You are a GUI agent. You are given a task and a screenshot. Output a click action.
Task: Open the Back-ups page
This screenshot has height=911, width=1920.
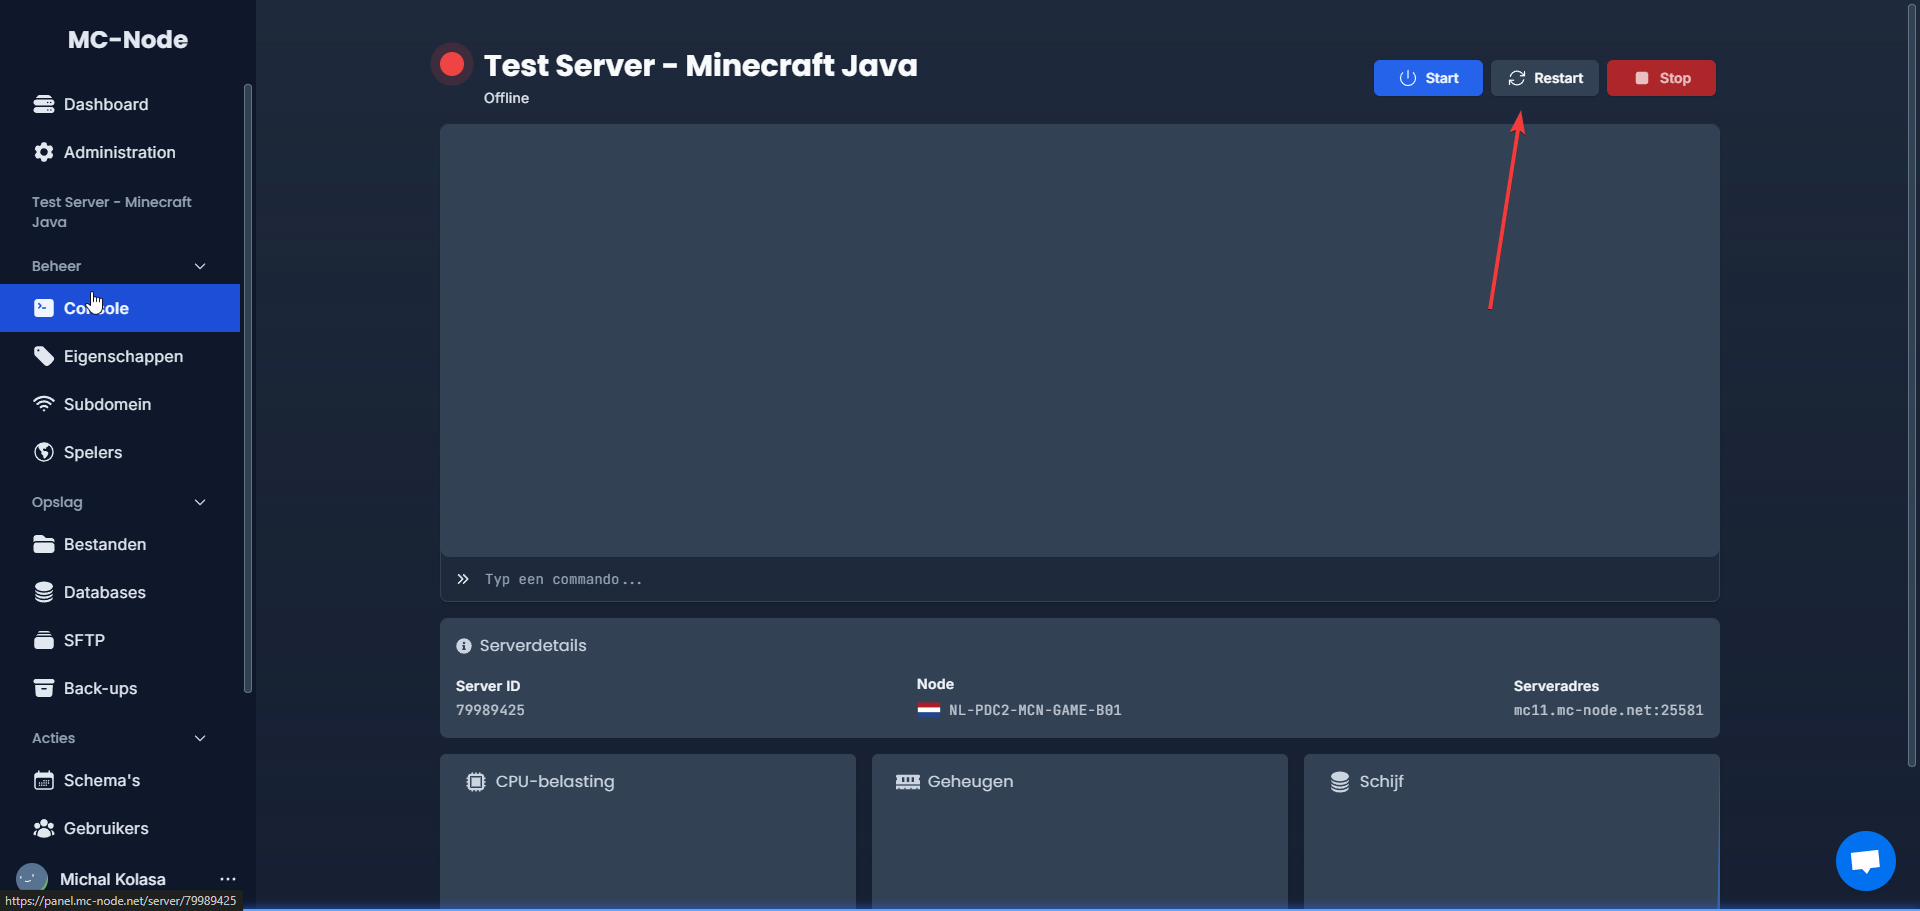120,688
